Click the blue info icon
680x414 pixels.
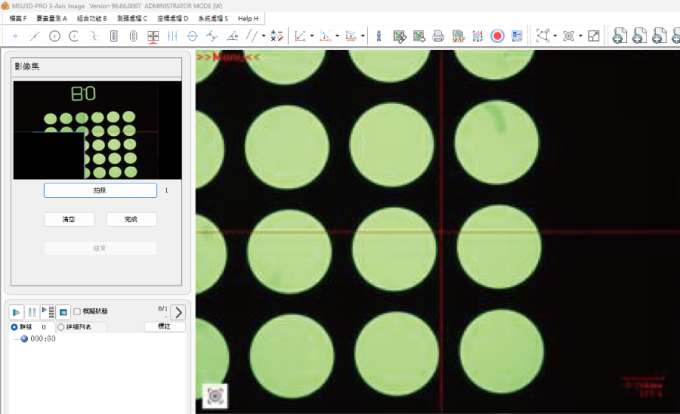click(378, 36)
